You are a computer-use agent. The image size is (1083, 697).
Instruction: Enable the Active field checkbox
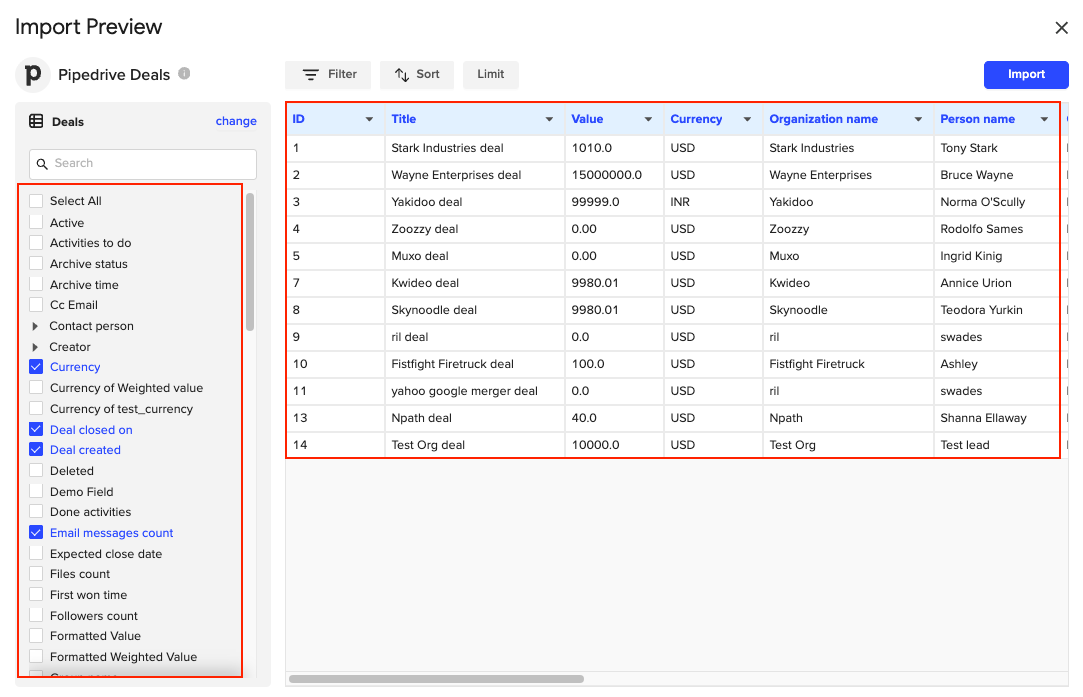[x=36, y=221]
